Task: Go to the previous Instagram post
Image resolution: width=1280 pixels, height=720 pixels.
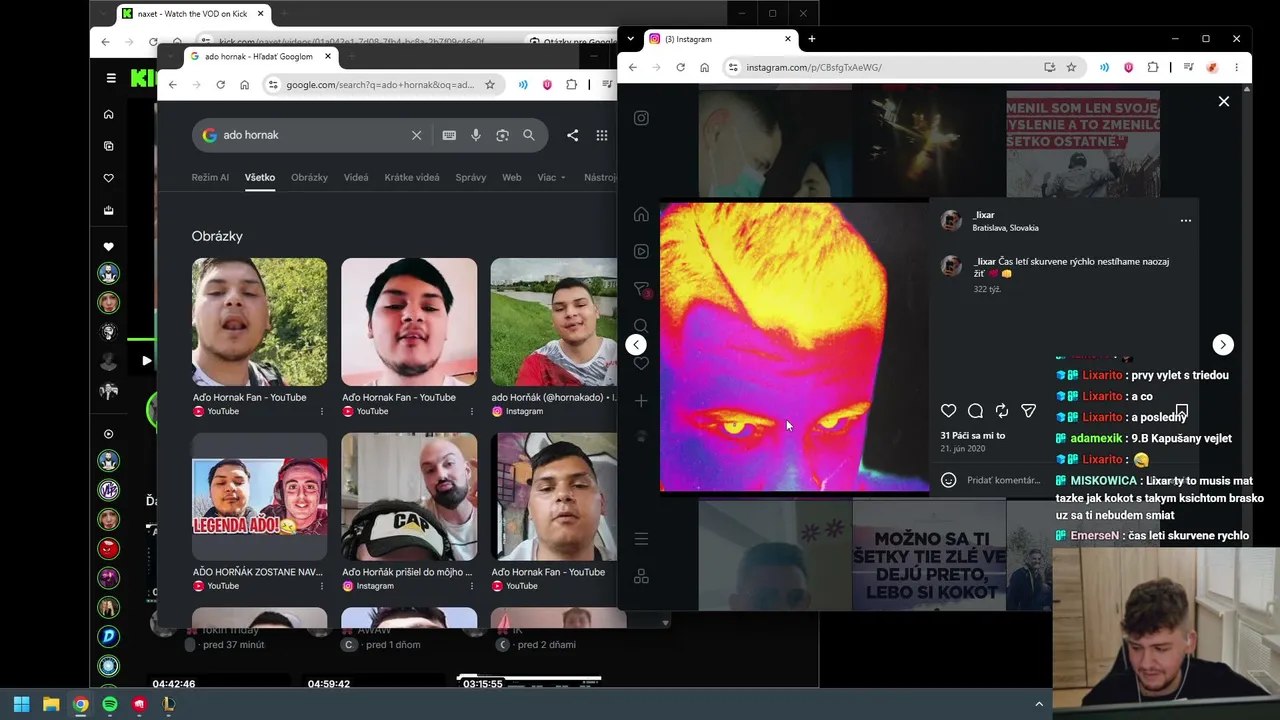Action: coord(636,345)
